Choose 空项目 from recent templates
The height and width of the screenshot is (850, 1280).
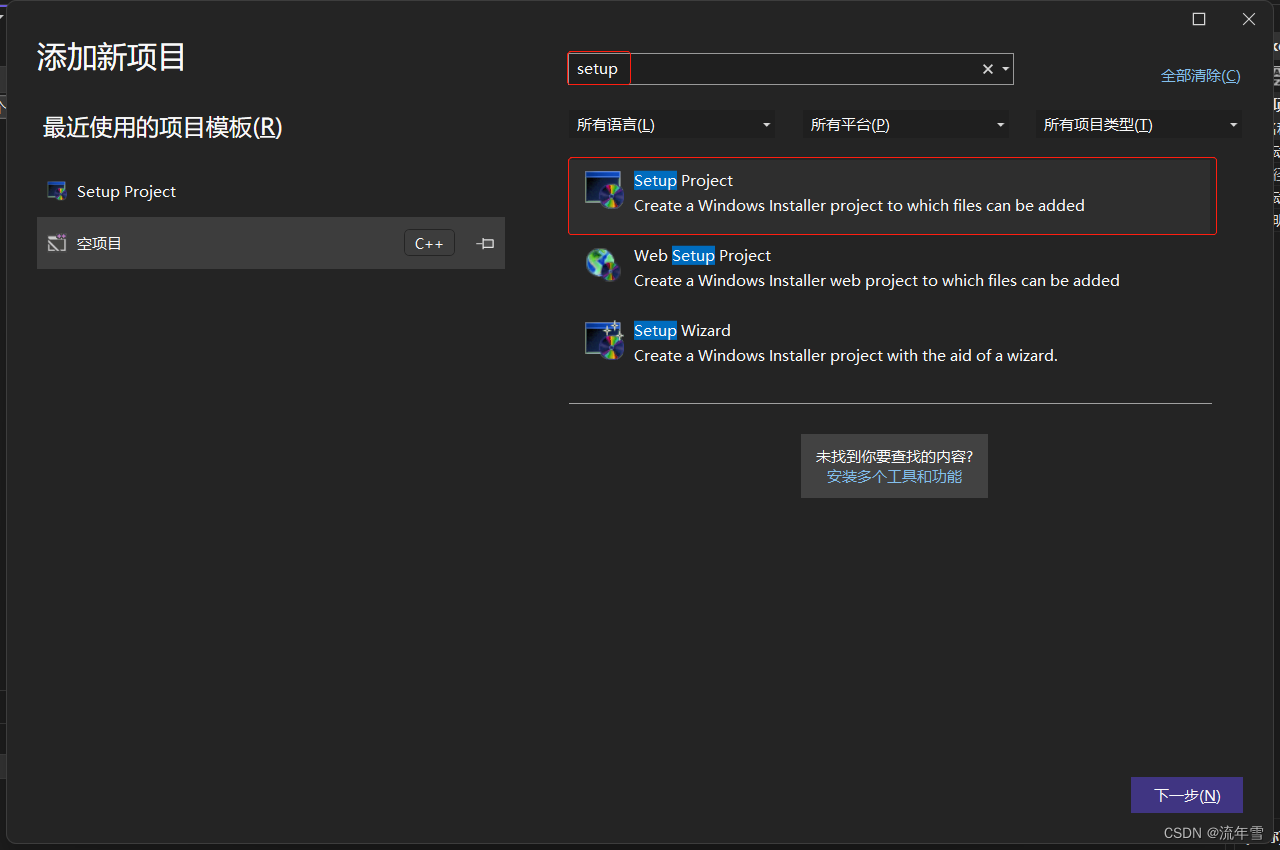271,243
